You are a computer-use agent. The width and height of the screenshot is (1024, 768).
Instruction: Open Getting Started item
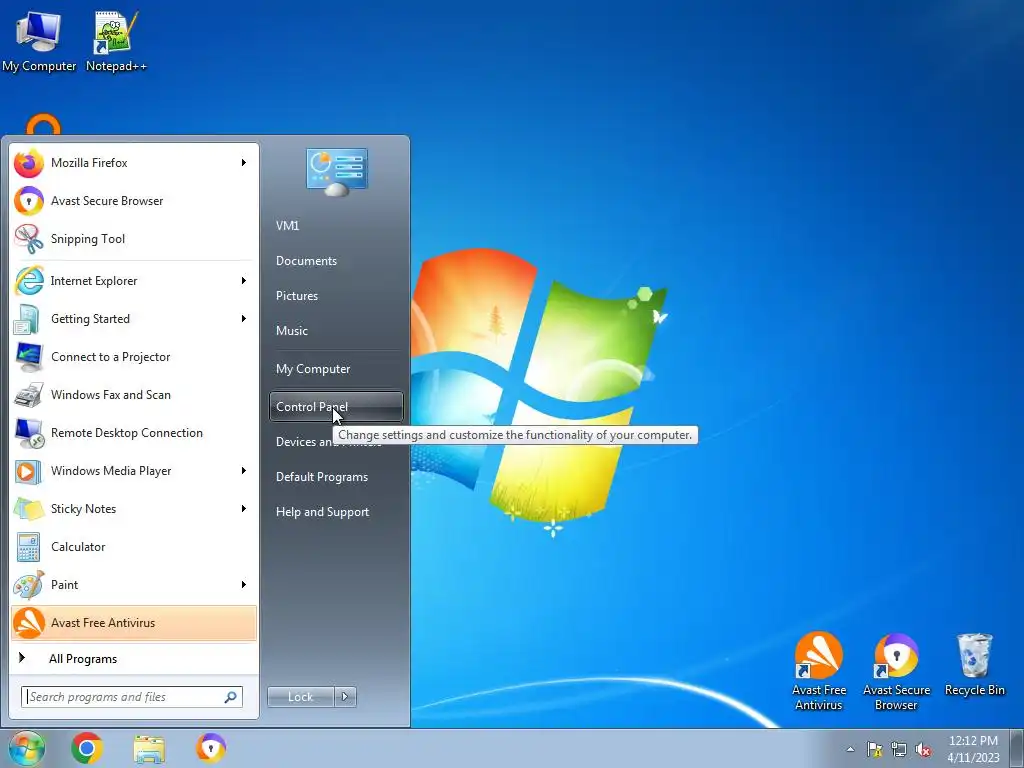point(133,319)
